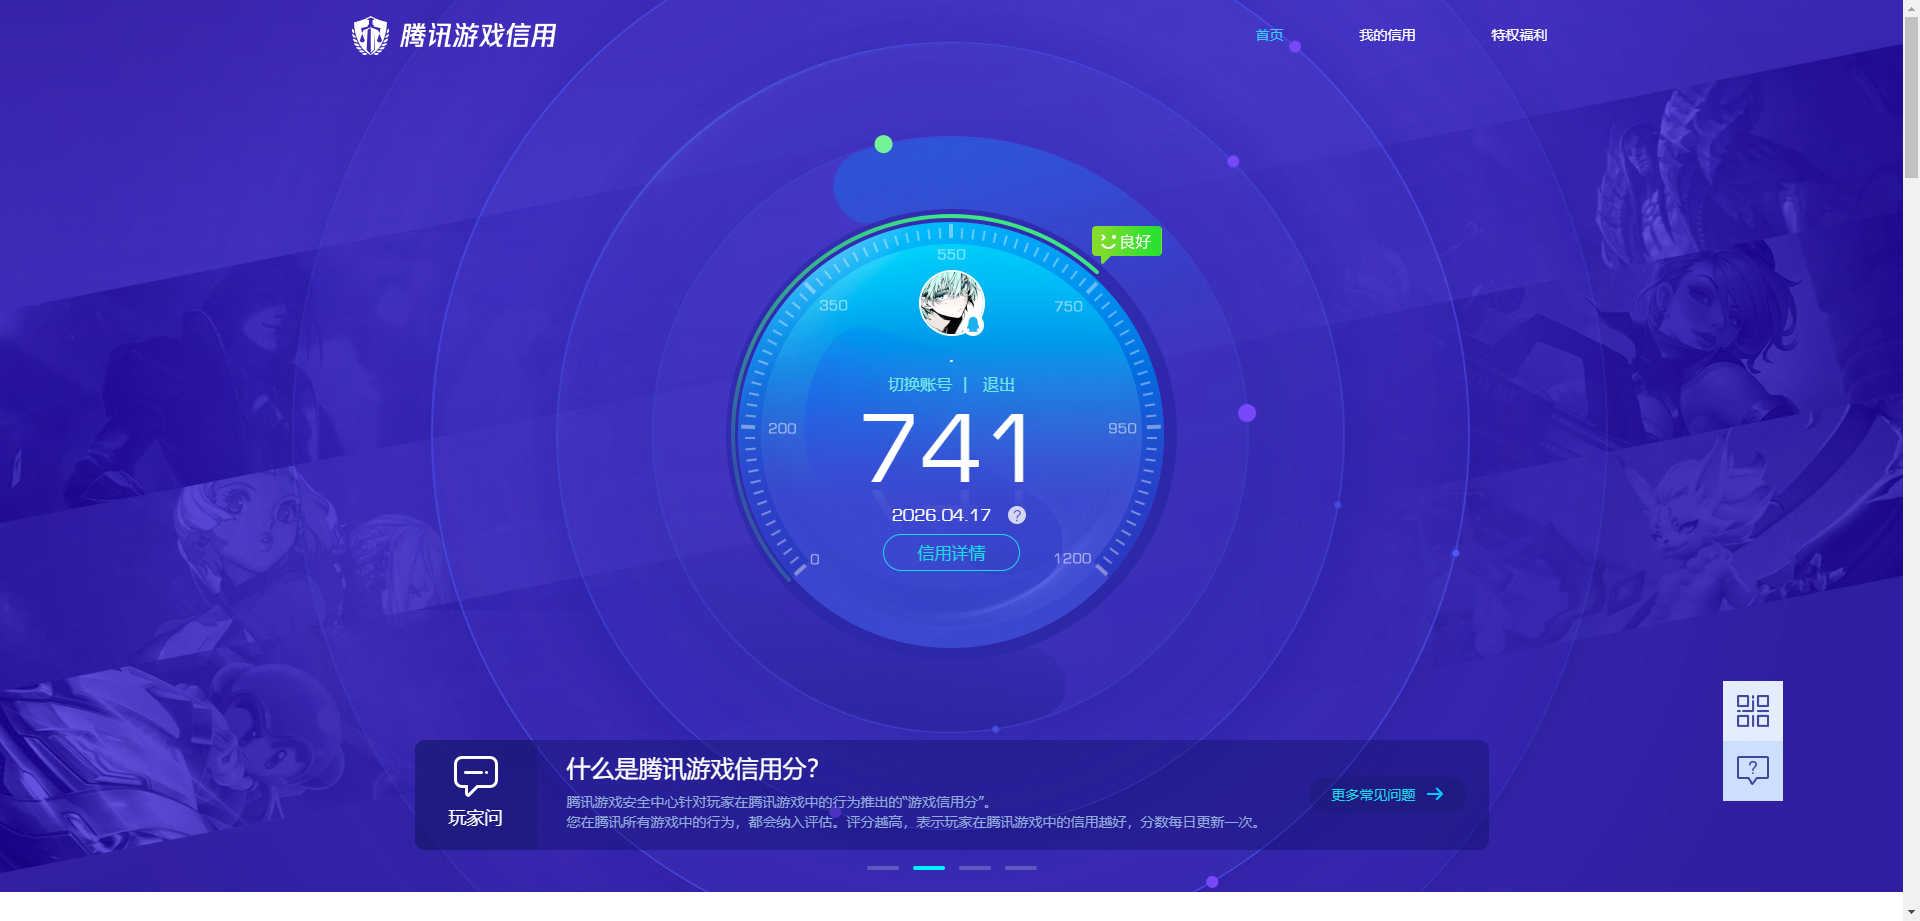Select the 首页 menu item

pos(1268,35)
